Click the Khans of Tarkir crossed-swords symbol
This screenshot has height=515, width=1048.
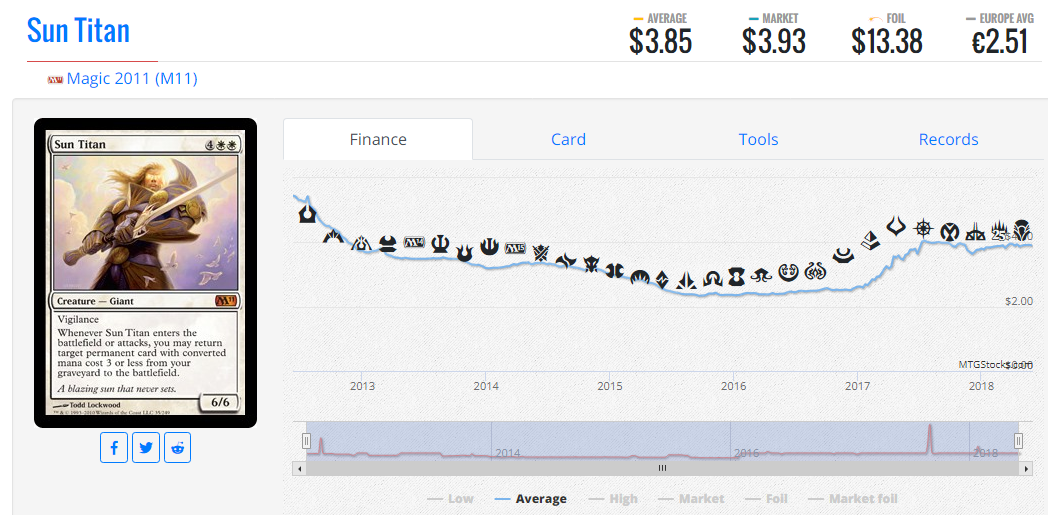541,253
